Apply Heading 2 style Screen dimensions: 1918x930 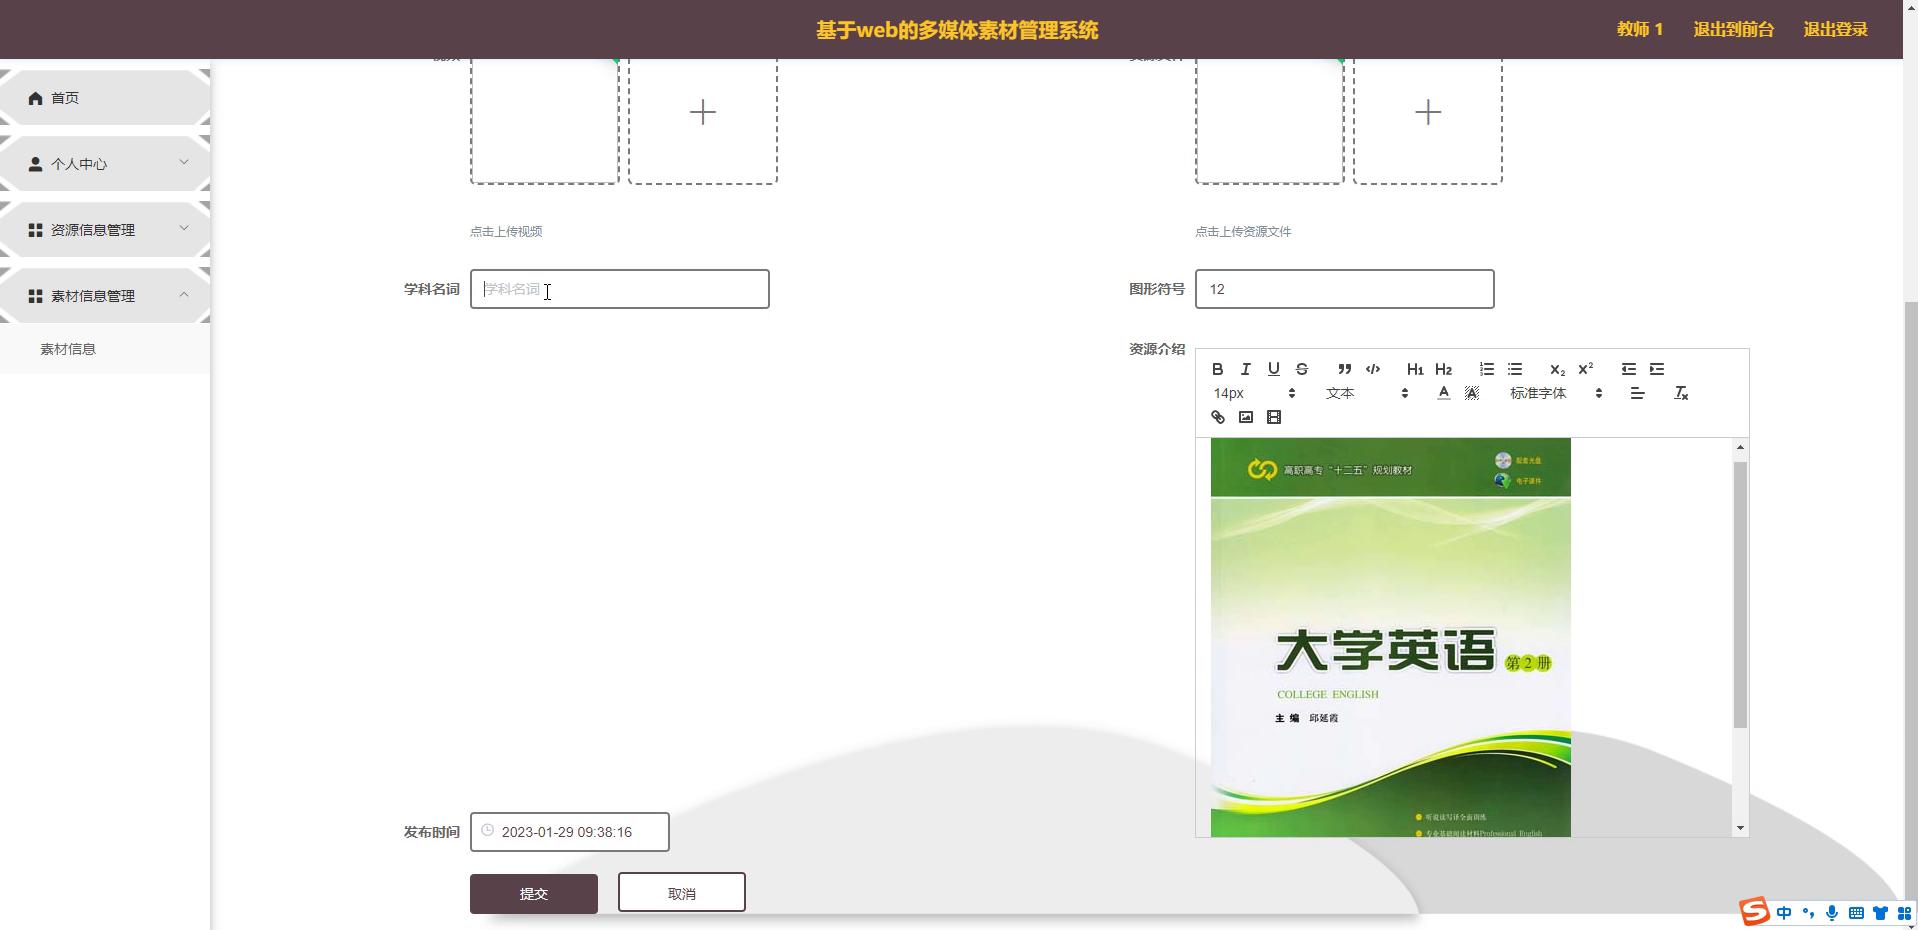[1443, 369]
